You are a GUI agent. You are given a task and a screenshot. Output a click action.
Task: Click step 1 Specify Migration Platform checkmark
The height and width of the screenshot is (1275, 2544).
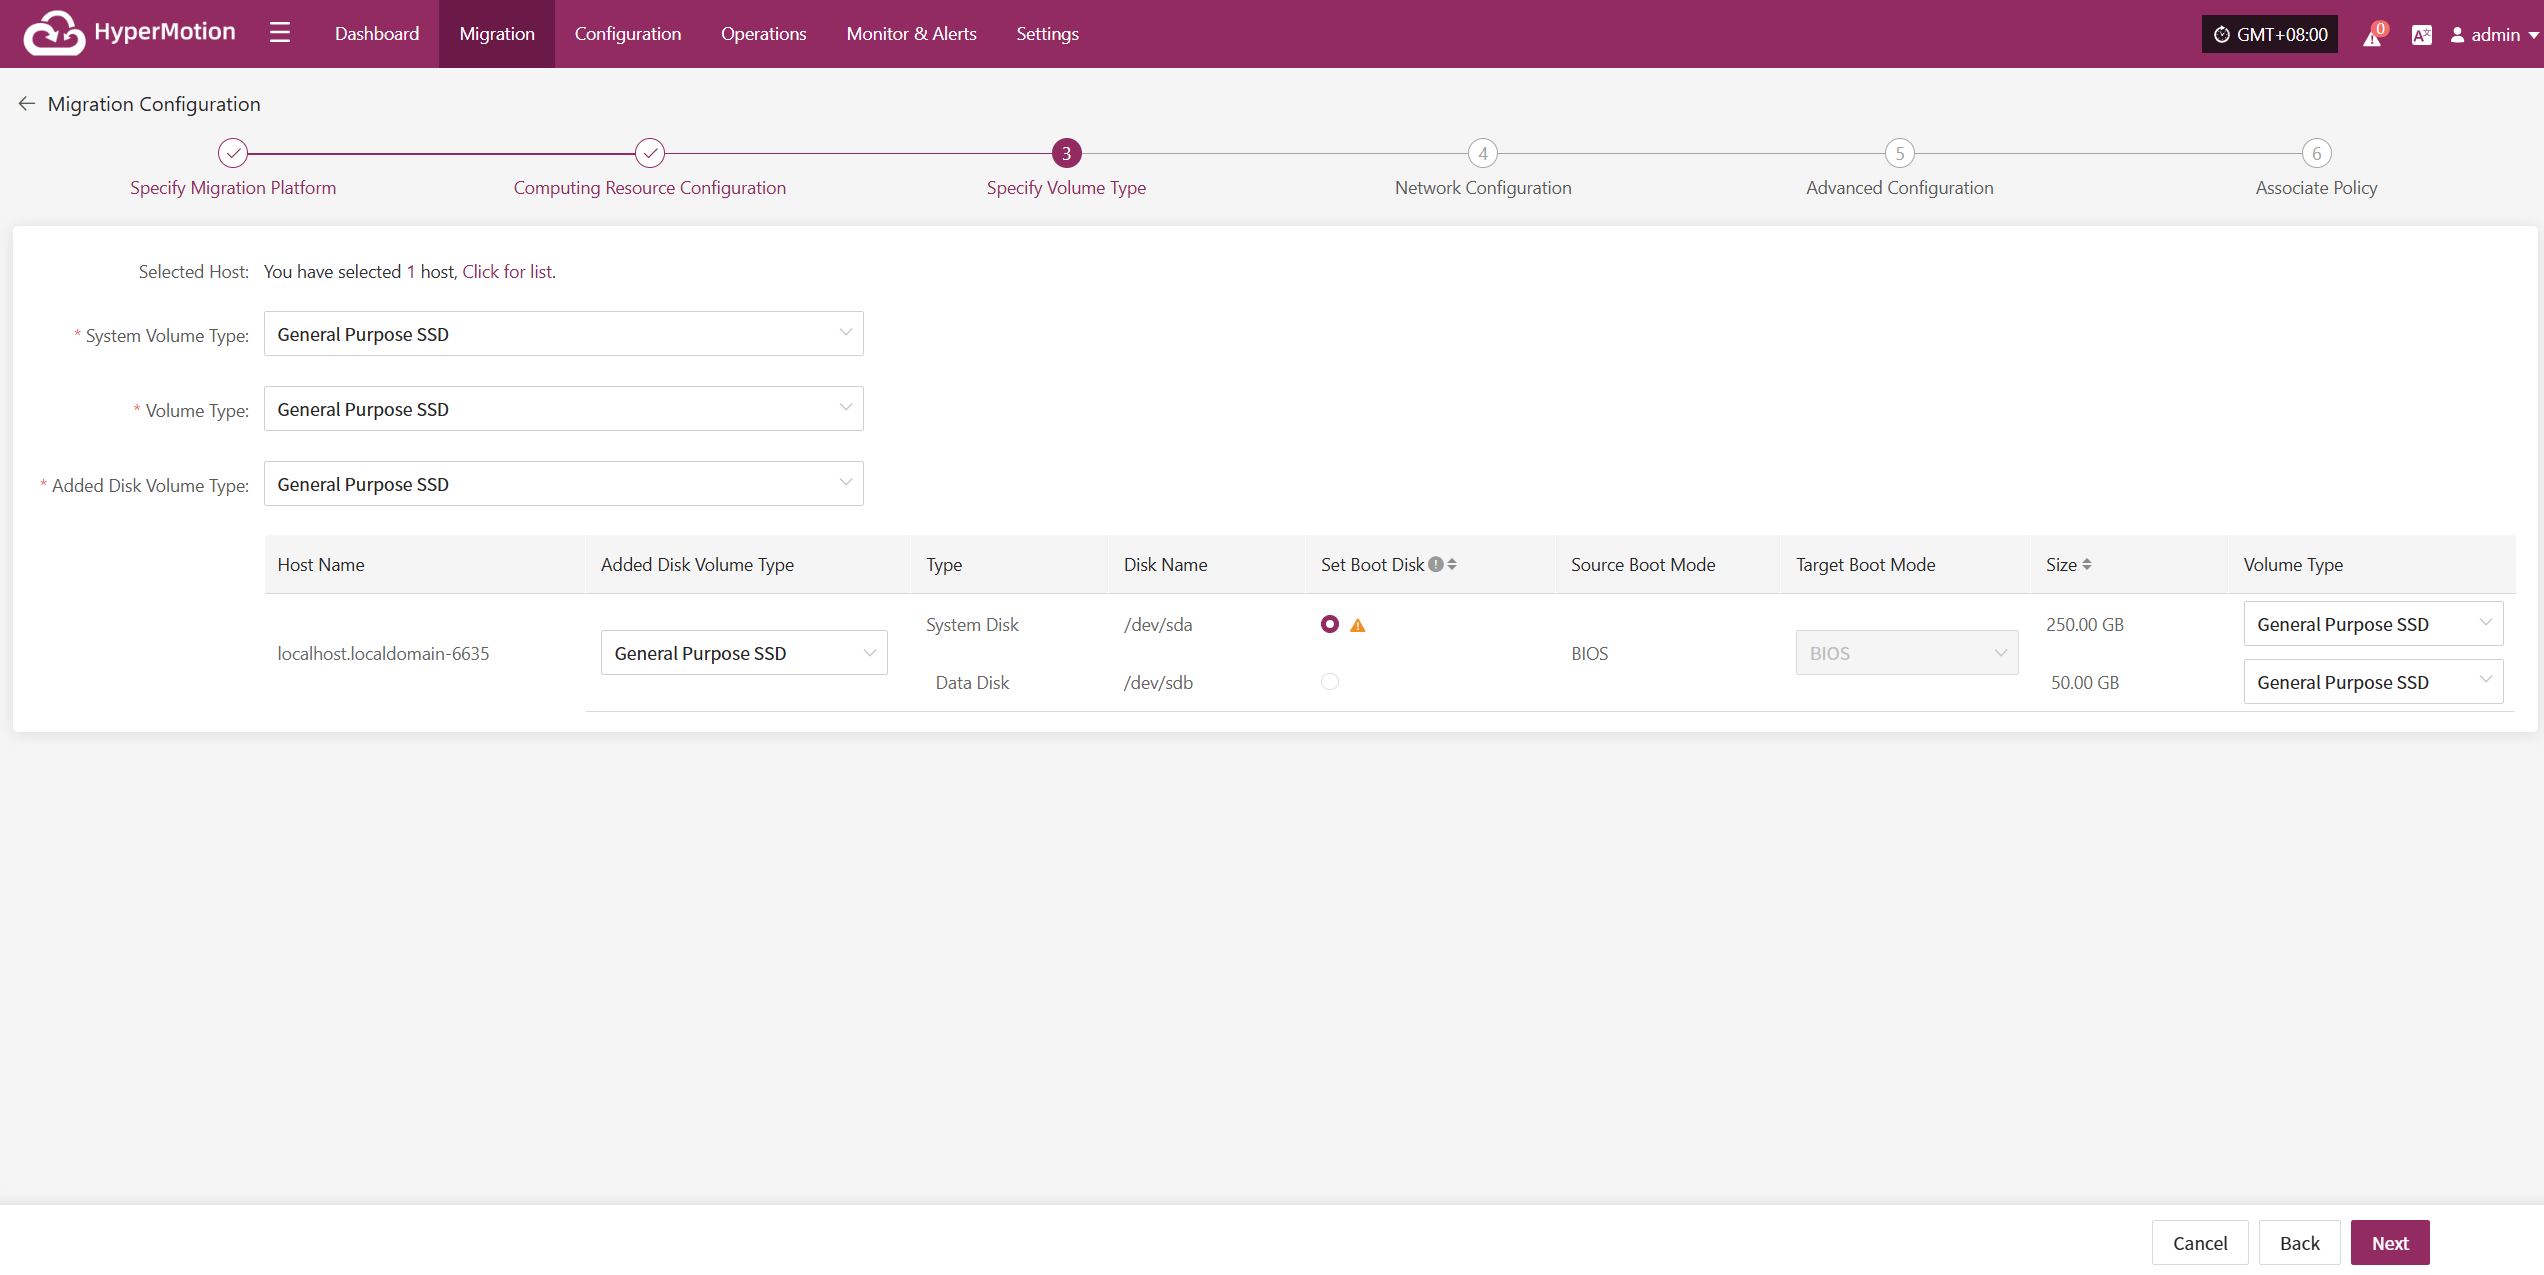pos(233,153)
